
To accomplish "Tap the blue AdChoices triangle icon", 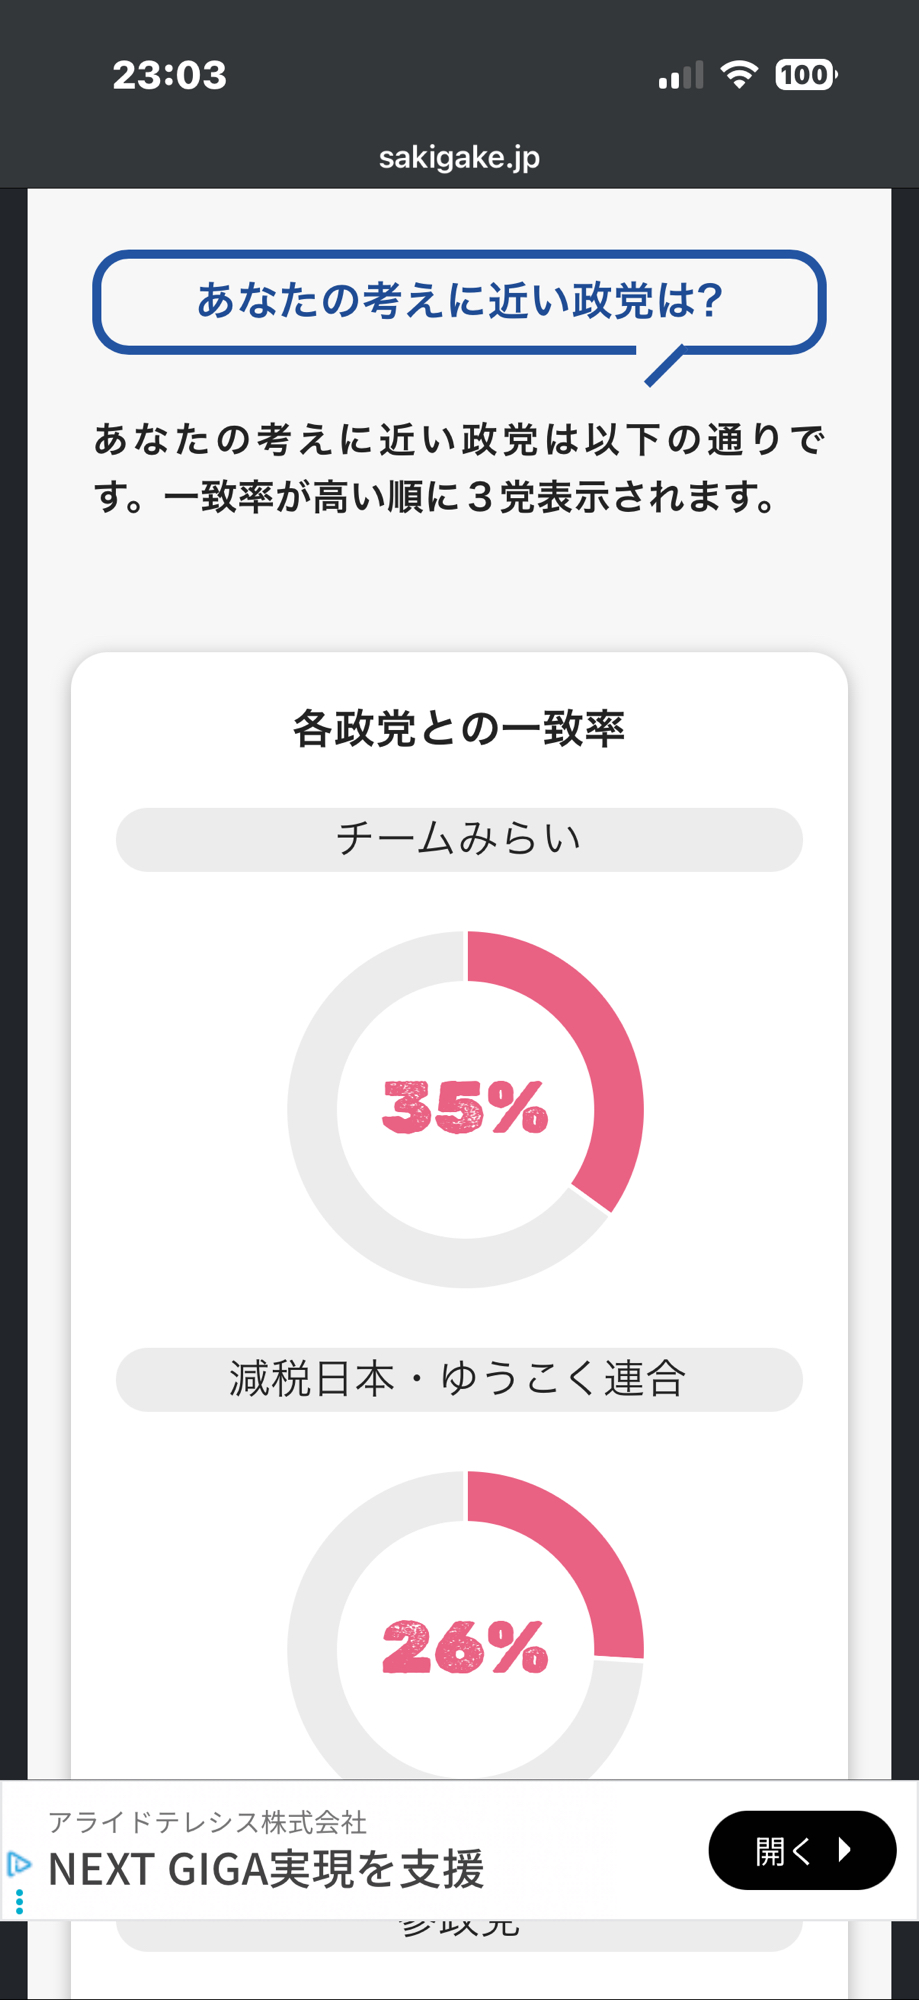I will (18, 1864).
